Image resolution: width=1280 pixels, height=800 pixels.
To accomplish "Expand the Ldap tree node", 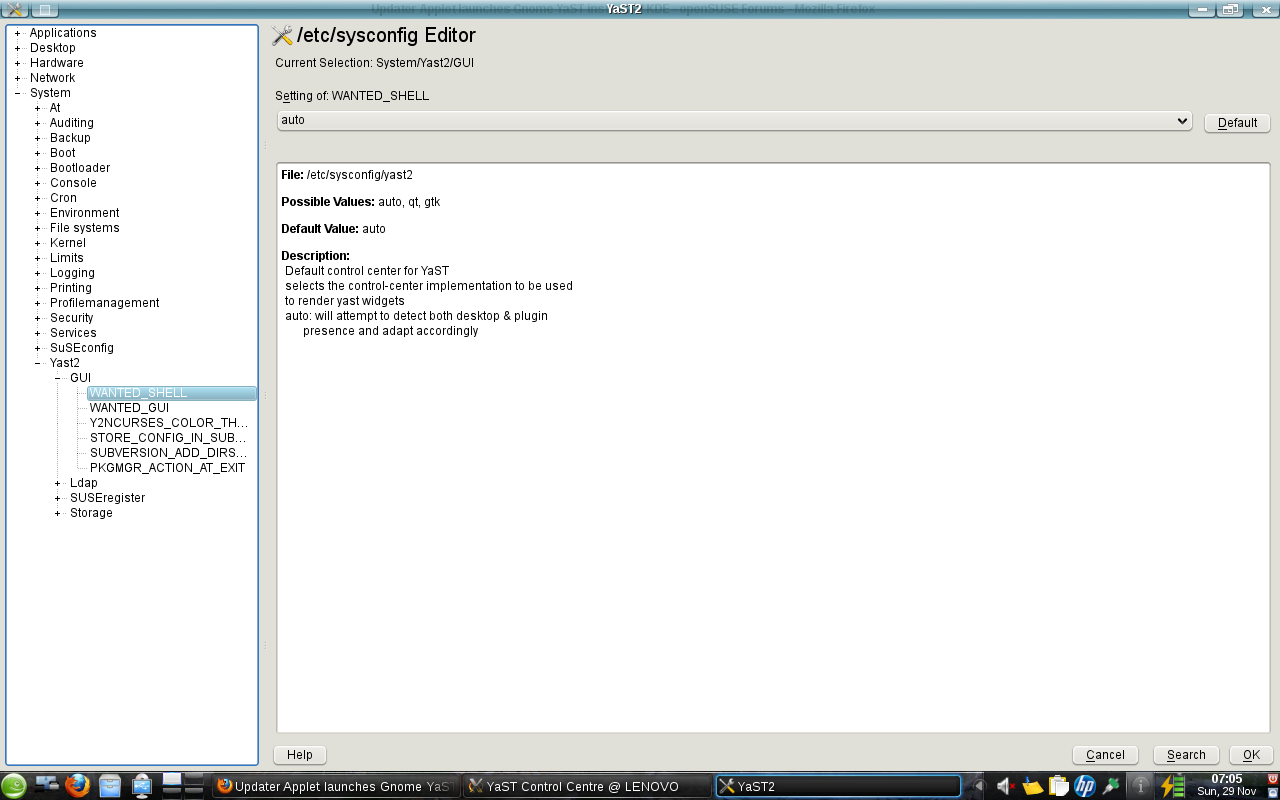I will (58, 483).
